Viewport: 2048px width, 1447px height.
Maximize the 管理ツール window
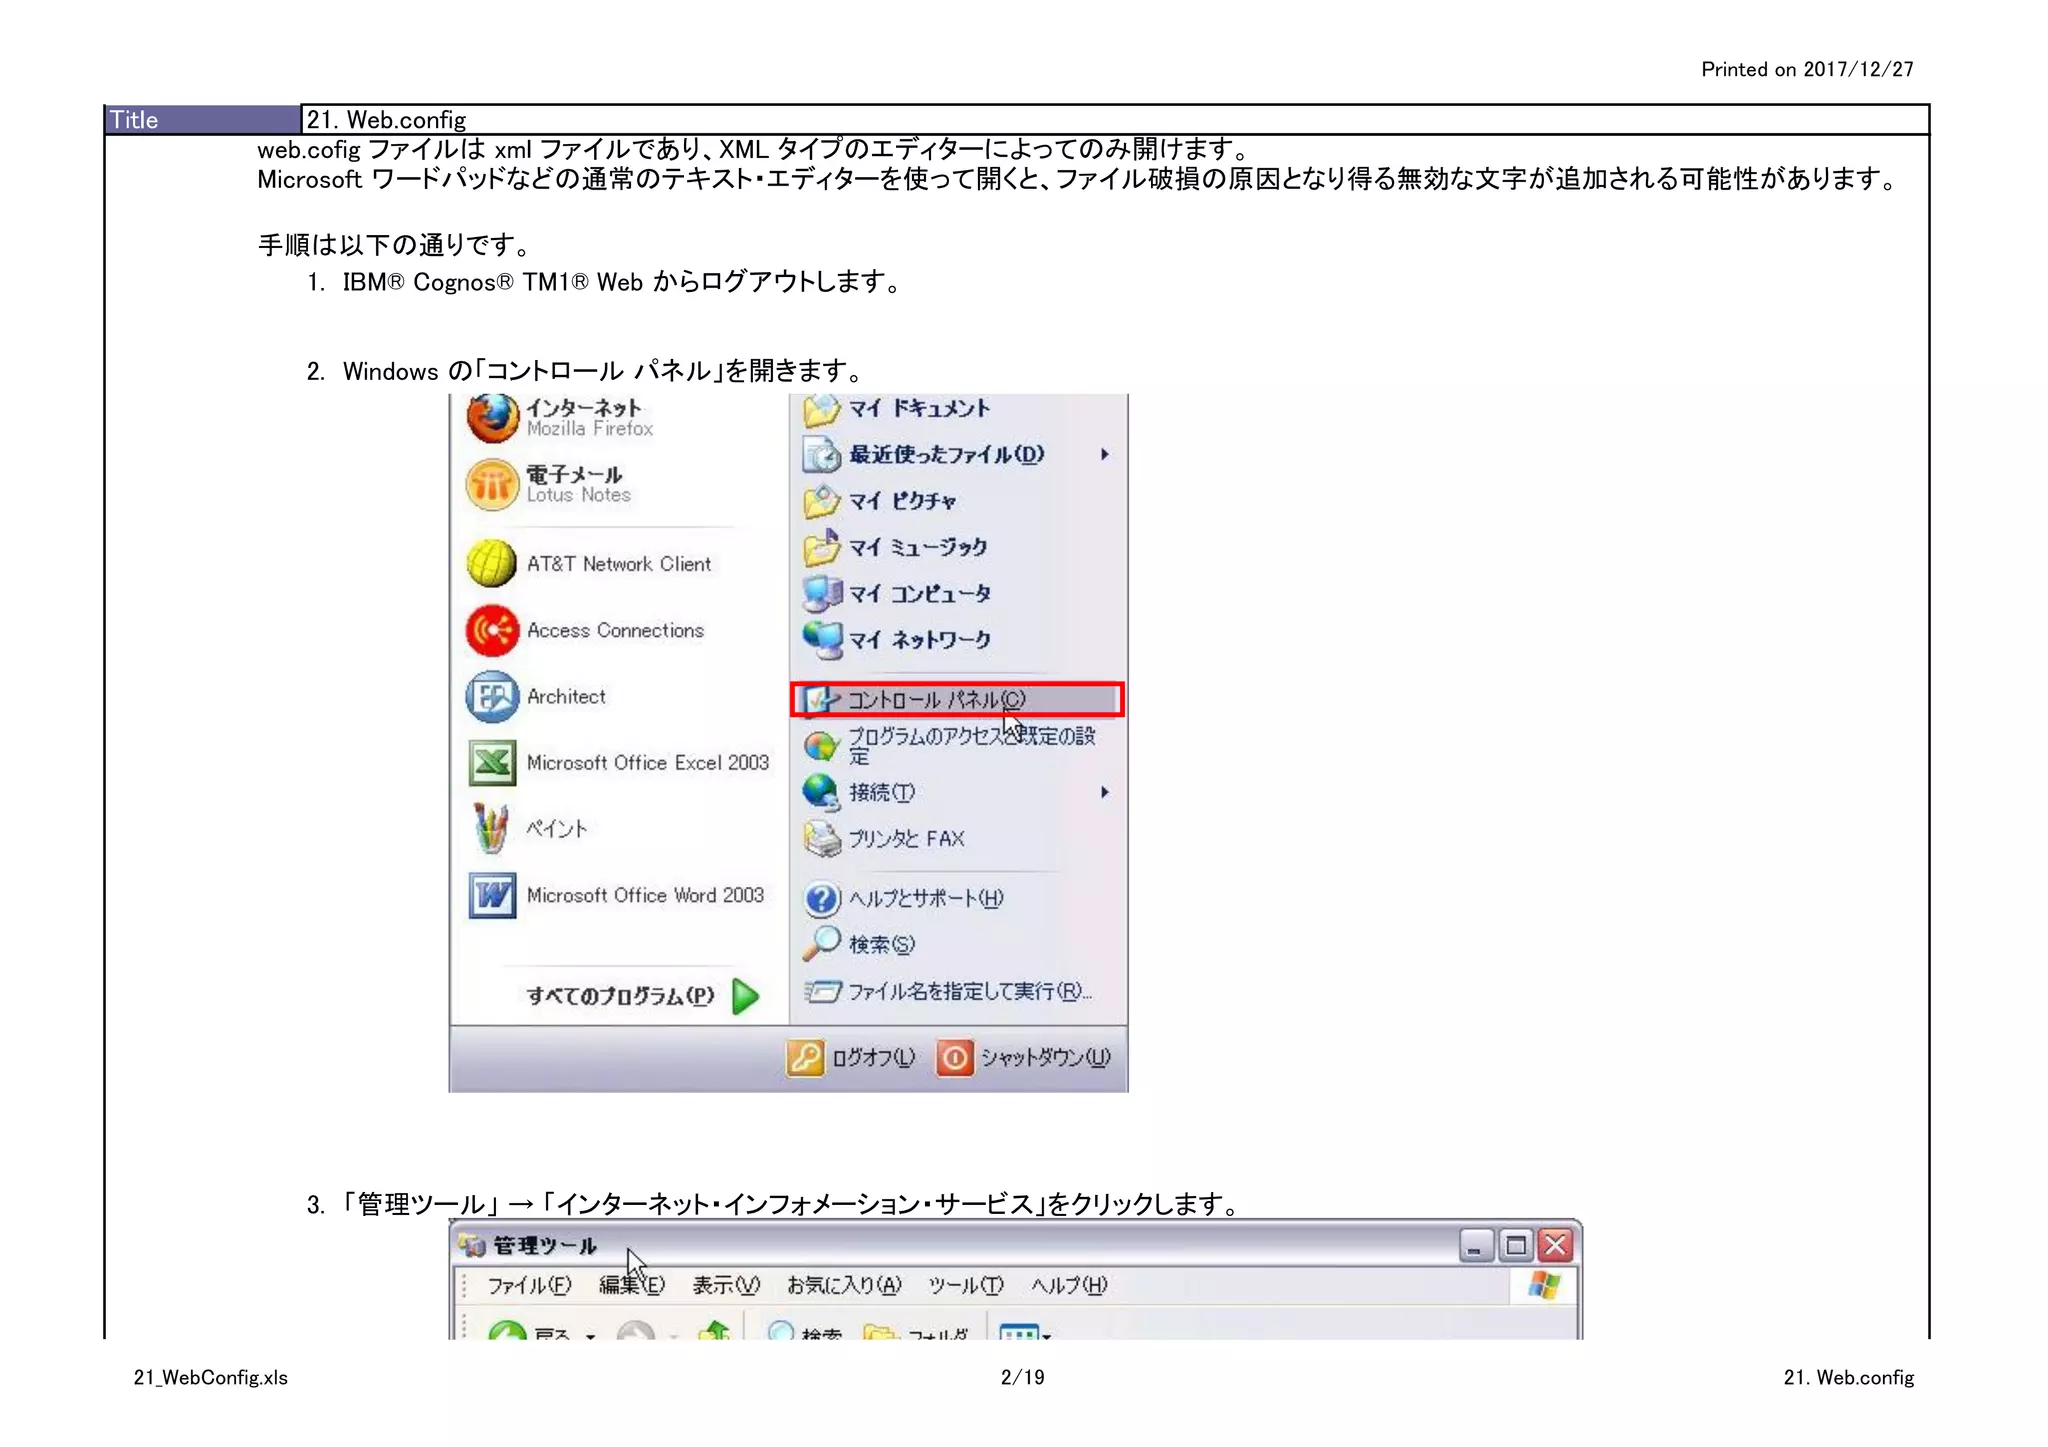pos(1516,1246)
